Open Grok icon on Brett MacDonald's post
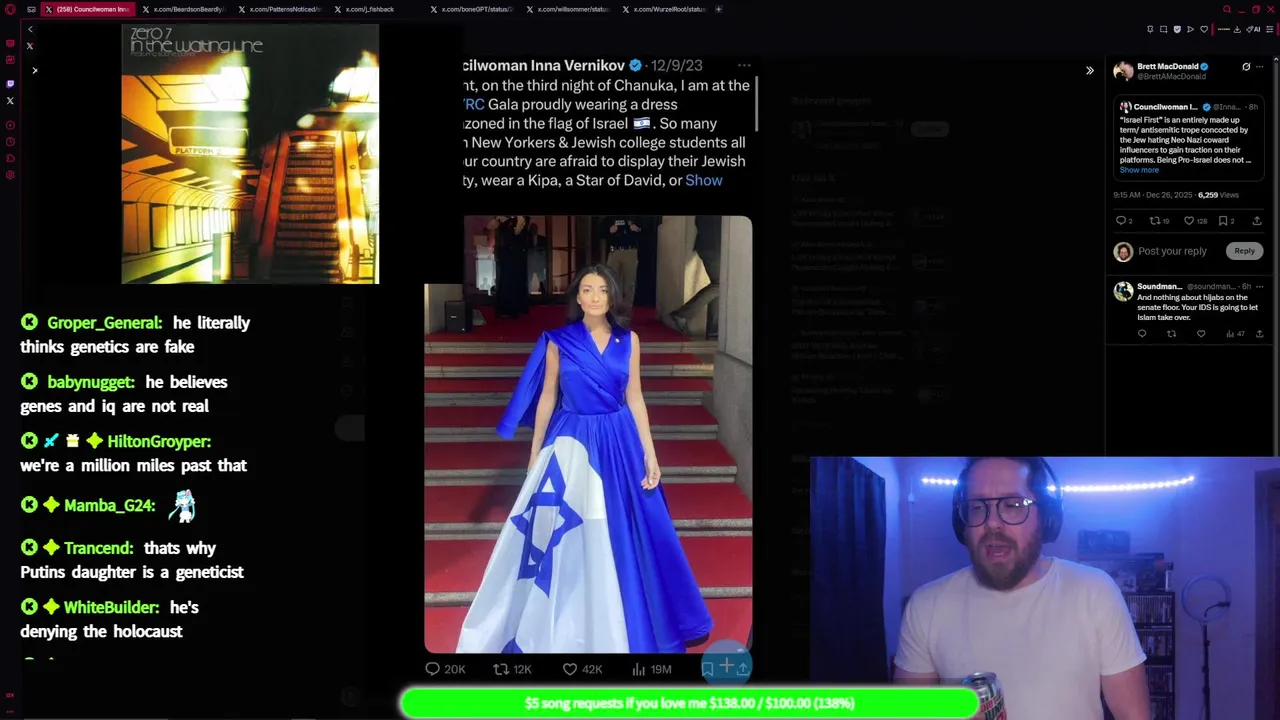1280x720 pixels. pos(1246,67)
